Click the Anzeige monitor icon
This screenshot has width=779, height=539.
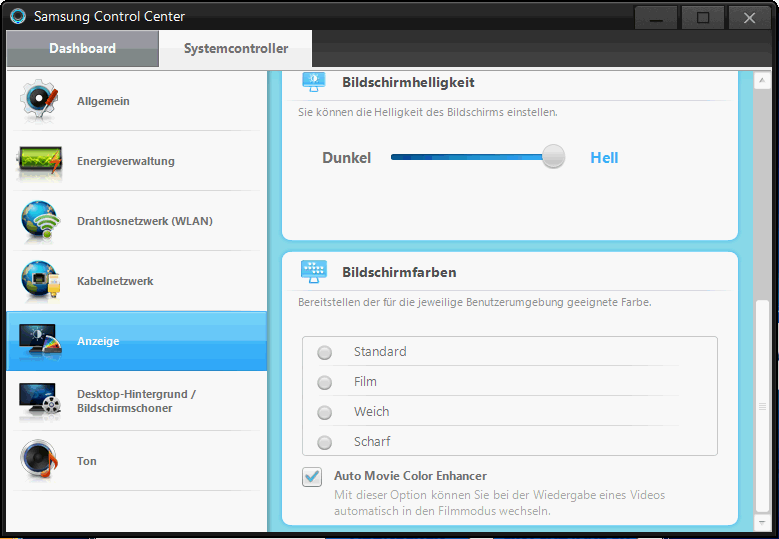tap(40, 340)
